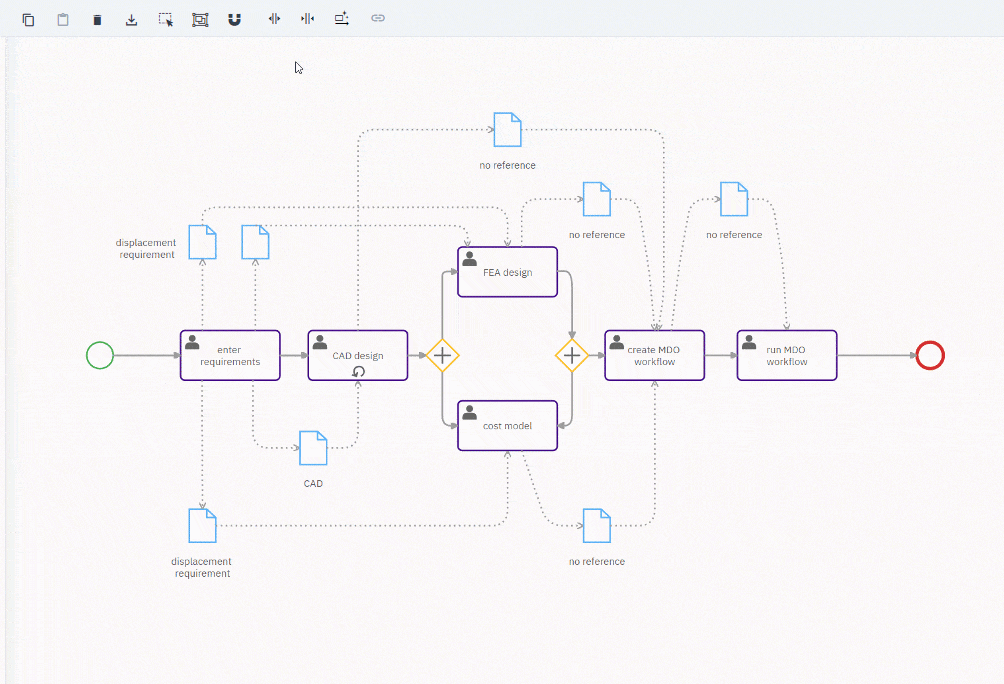Image resolution: width=1004 pixels, height=684 pixels.
Task: Click "displacement requirement" label at diagram bottom
Action: coord(202,567)
